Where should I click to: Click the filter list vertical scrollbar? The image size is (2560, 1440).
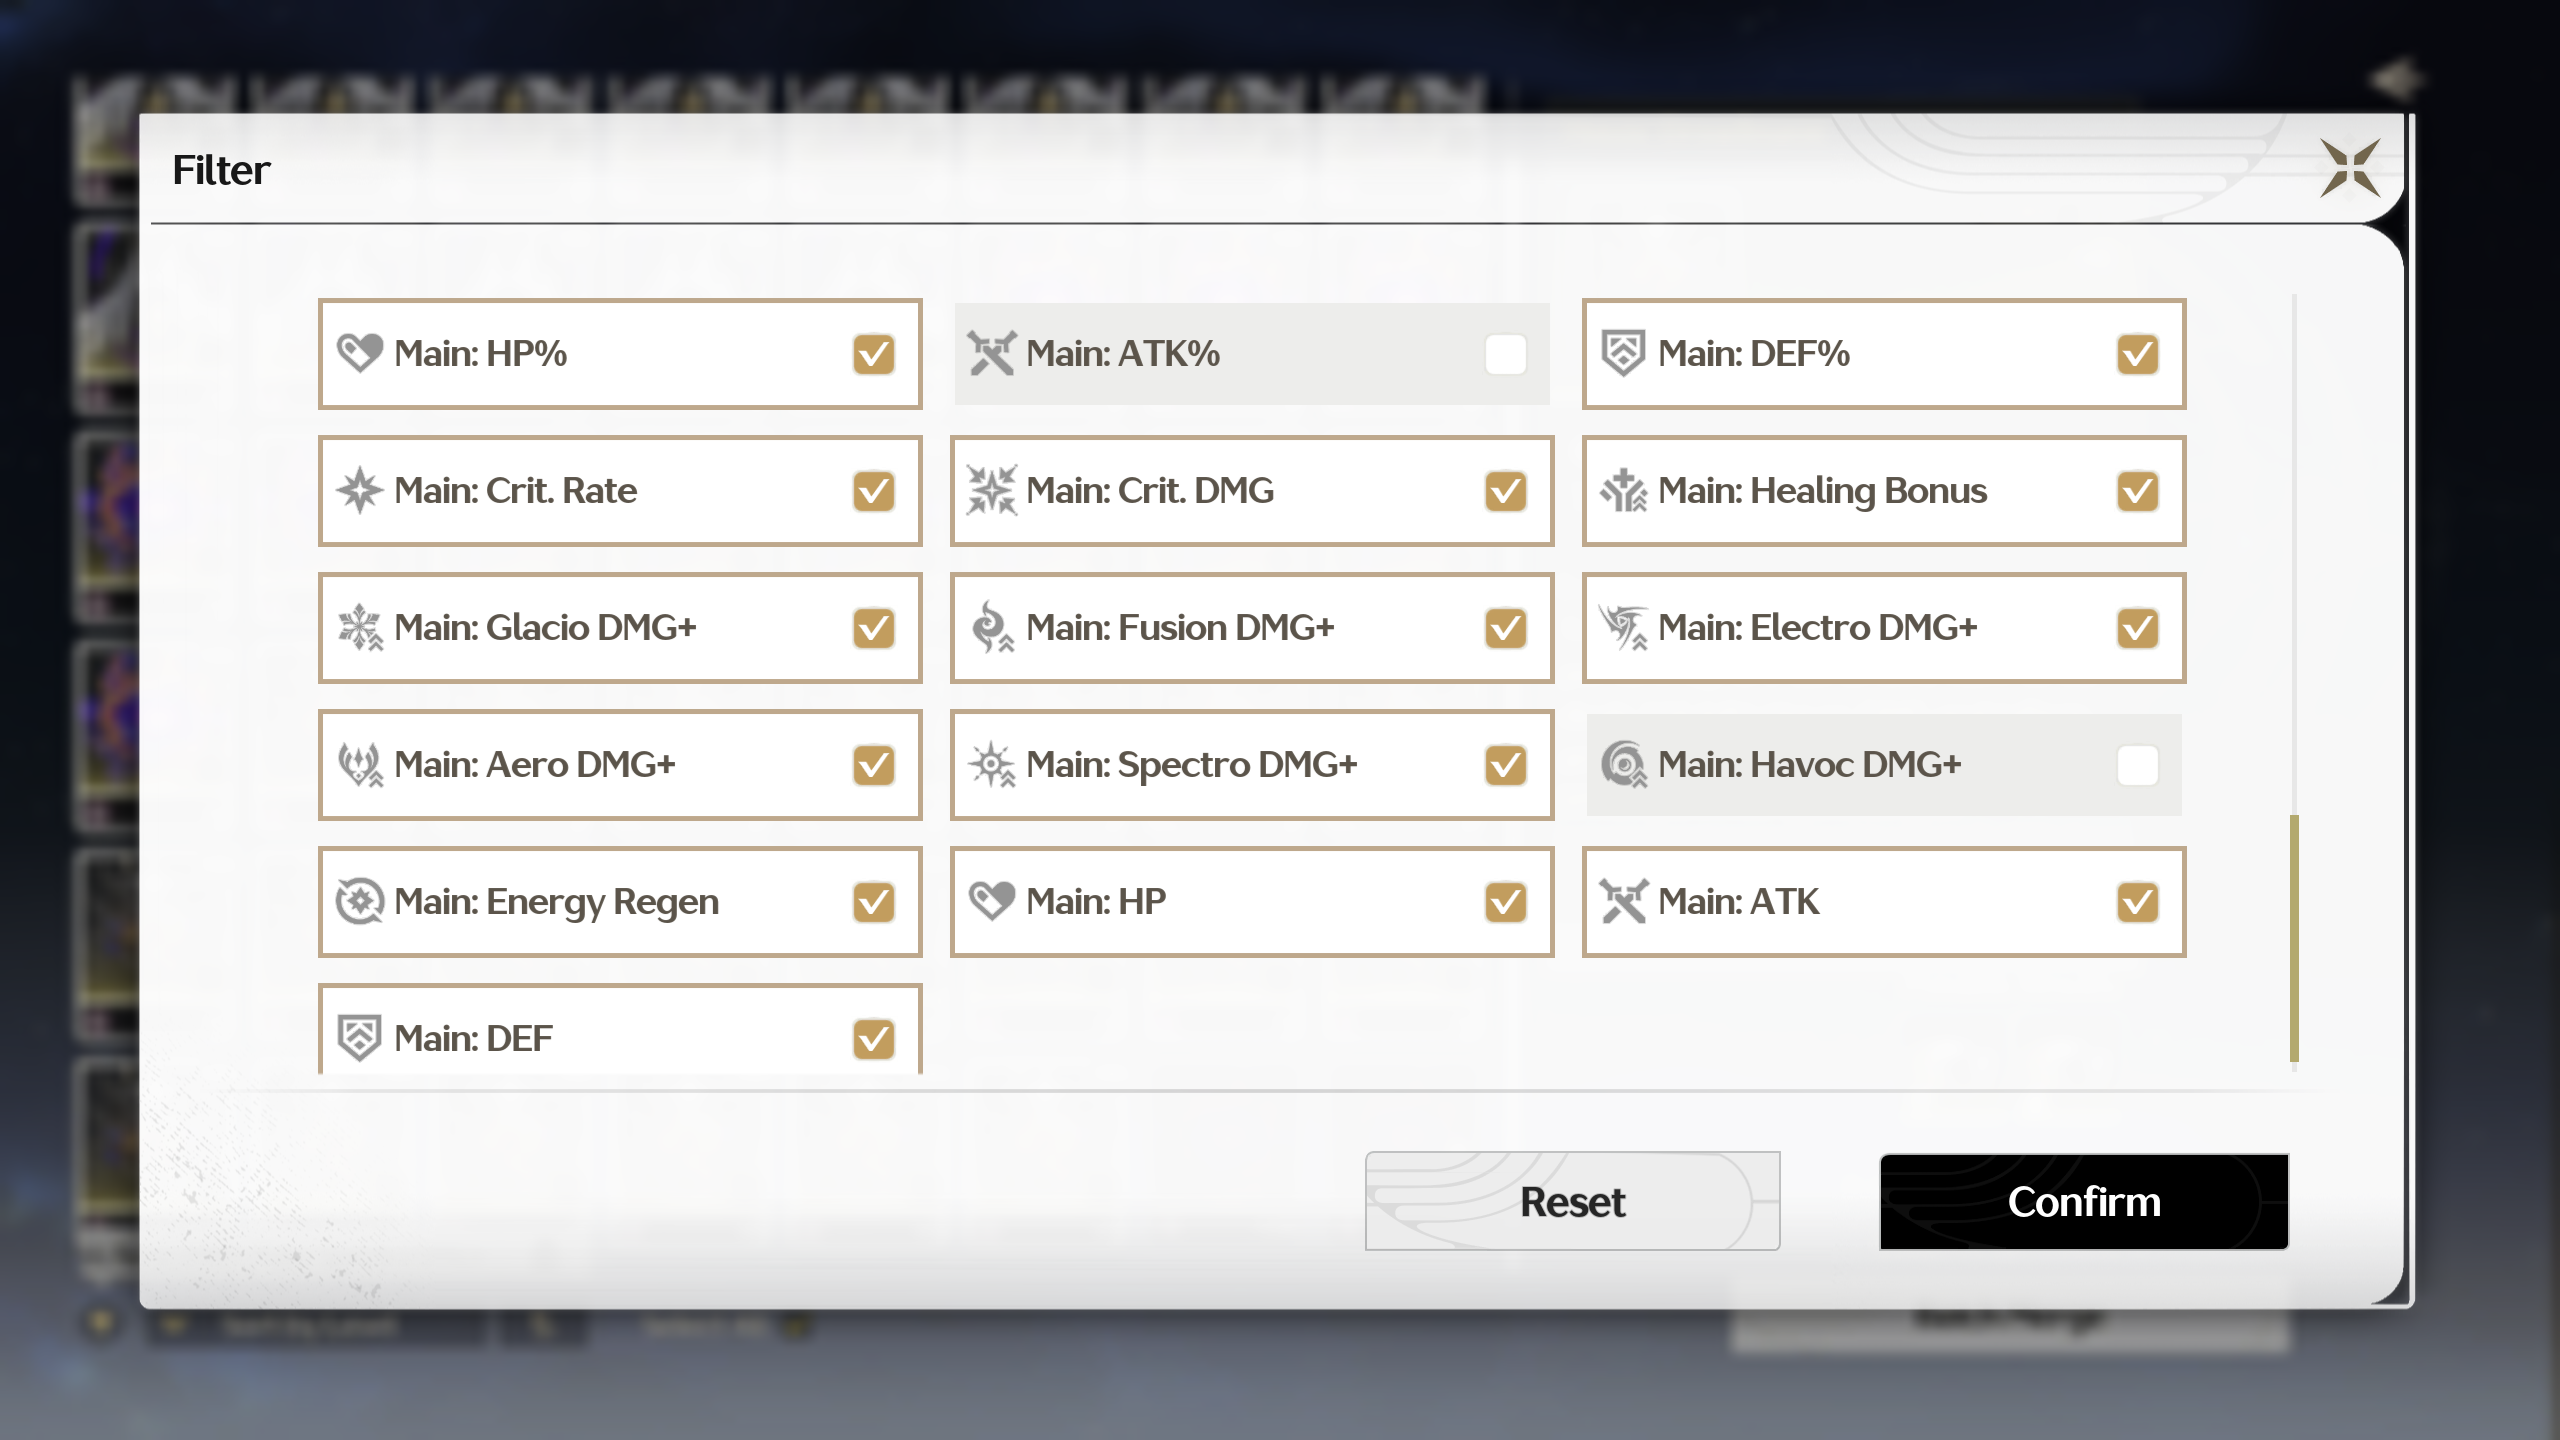click(x=2294, y=938)
